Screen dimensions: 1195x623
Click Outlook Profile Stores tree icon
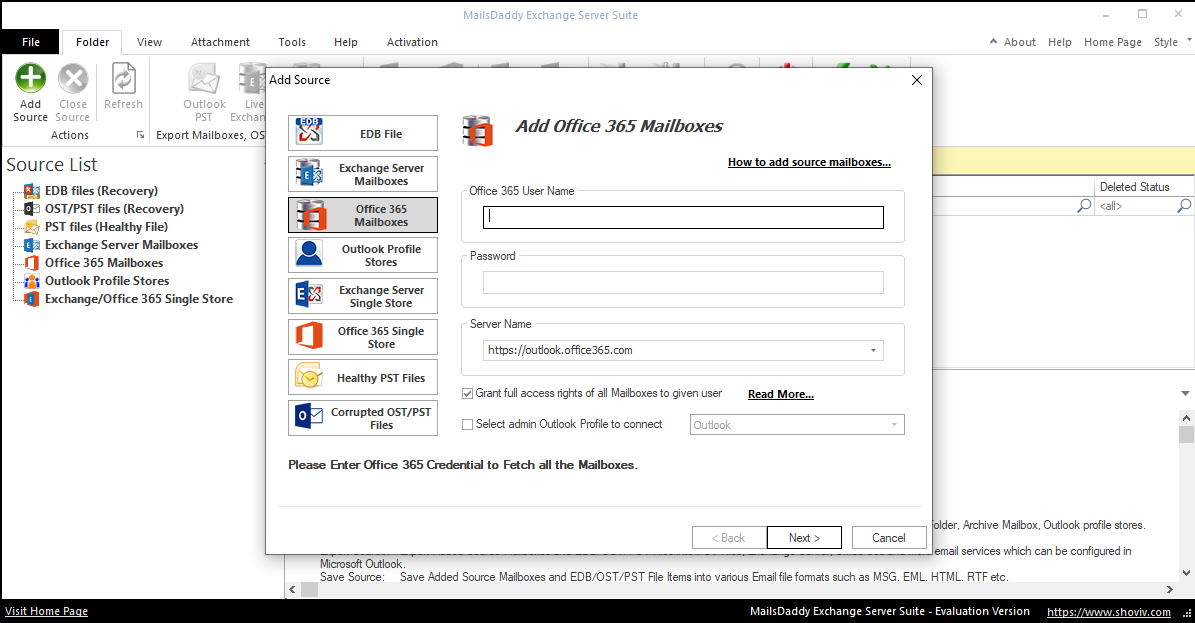pyautogui.click(x=31, y=281)
